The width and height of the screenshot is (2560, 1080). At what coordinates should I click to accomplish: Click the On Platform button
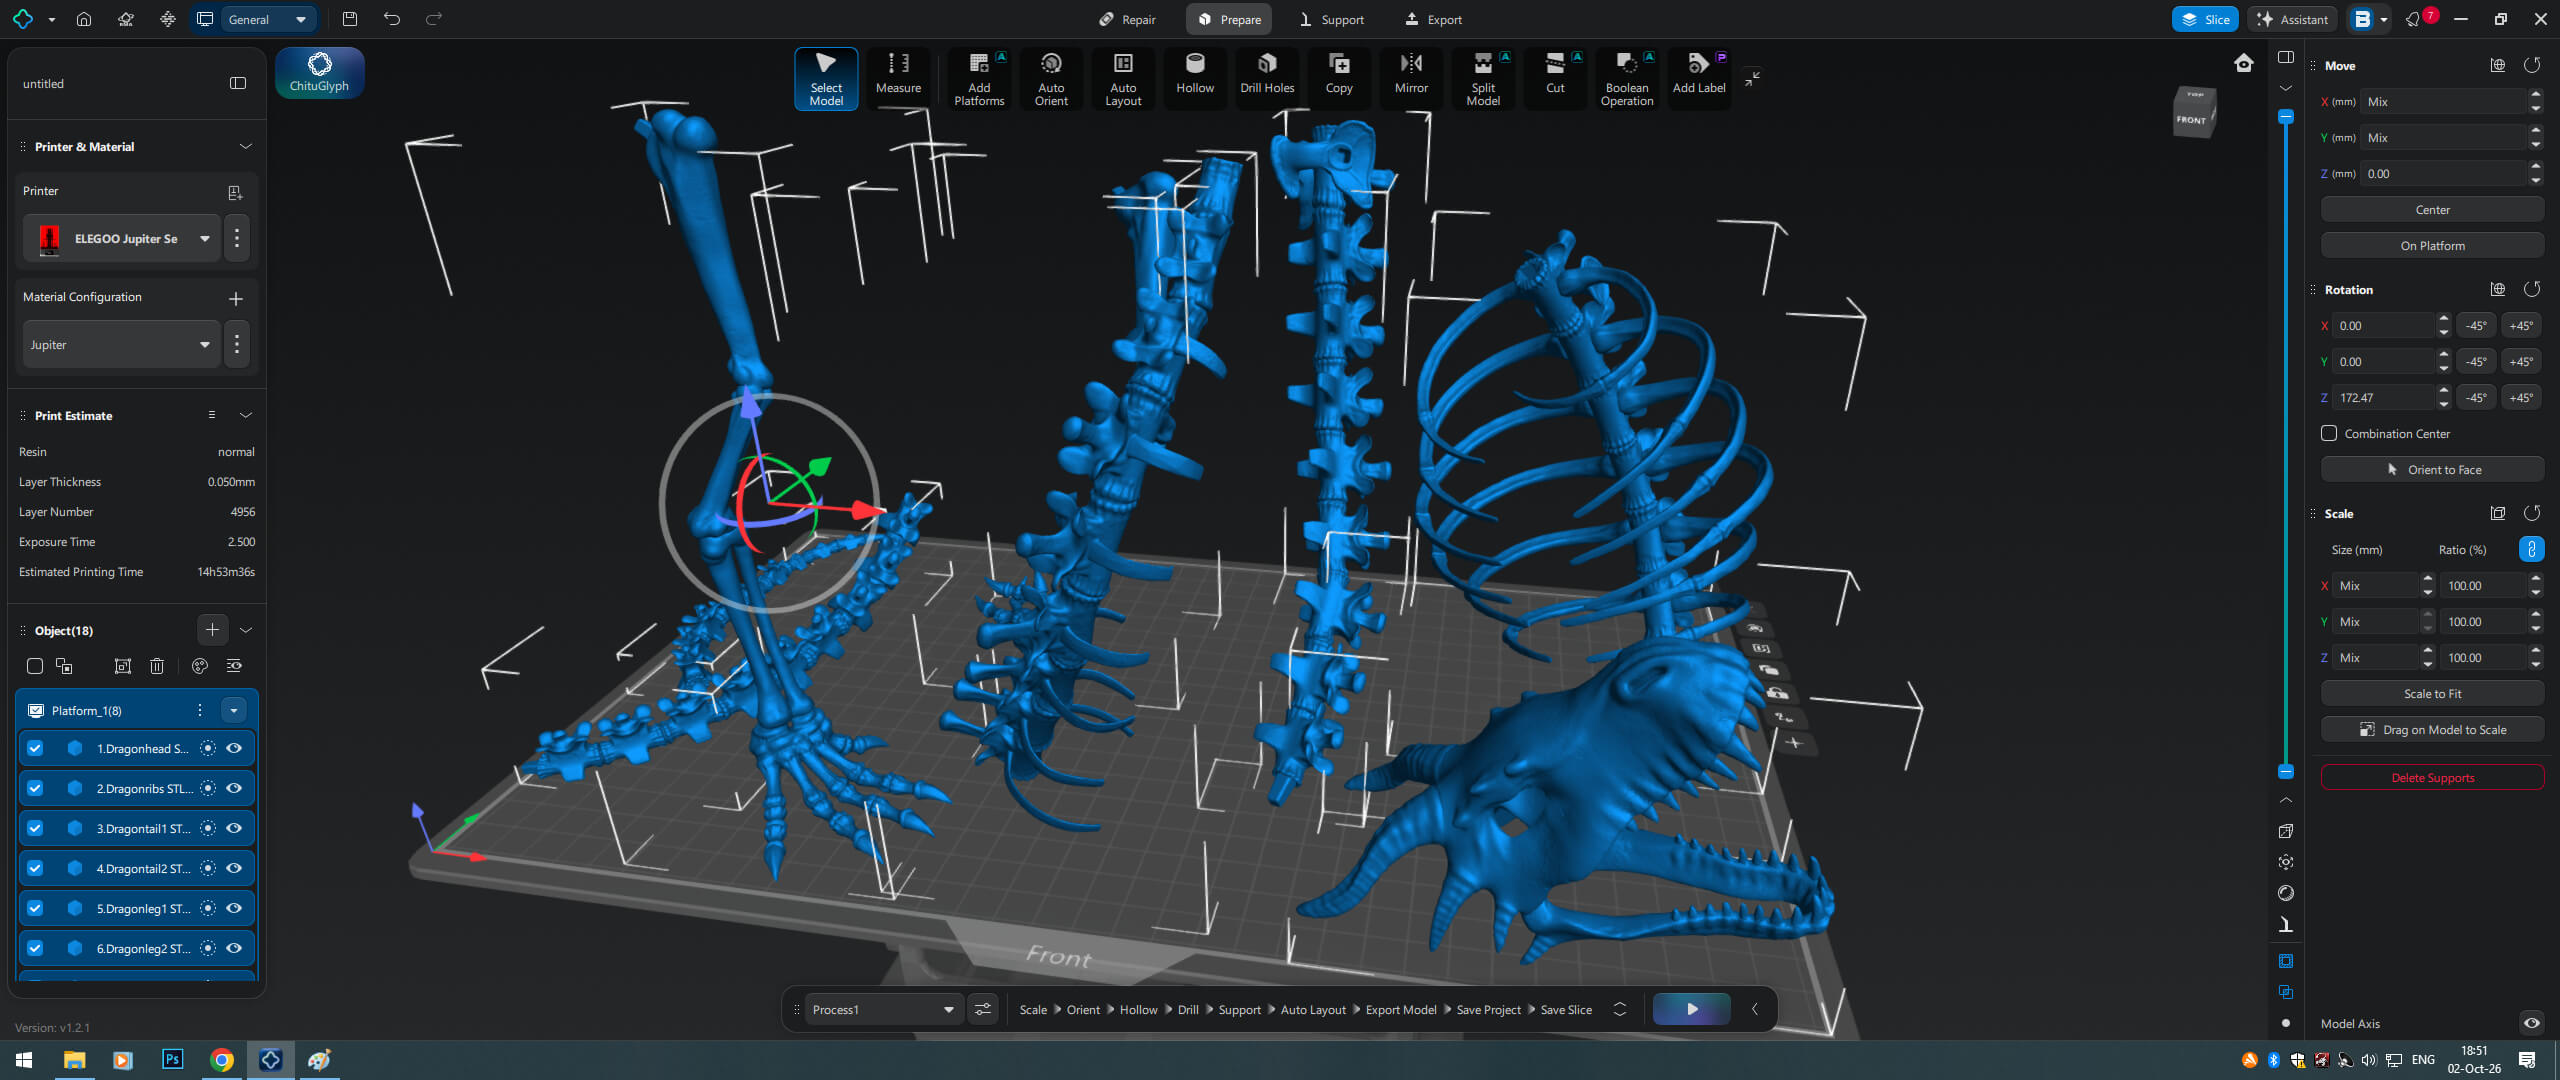(2432, 245)
